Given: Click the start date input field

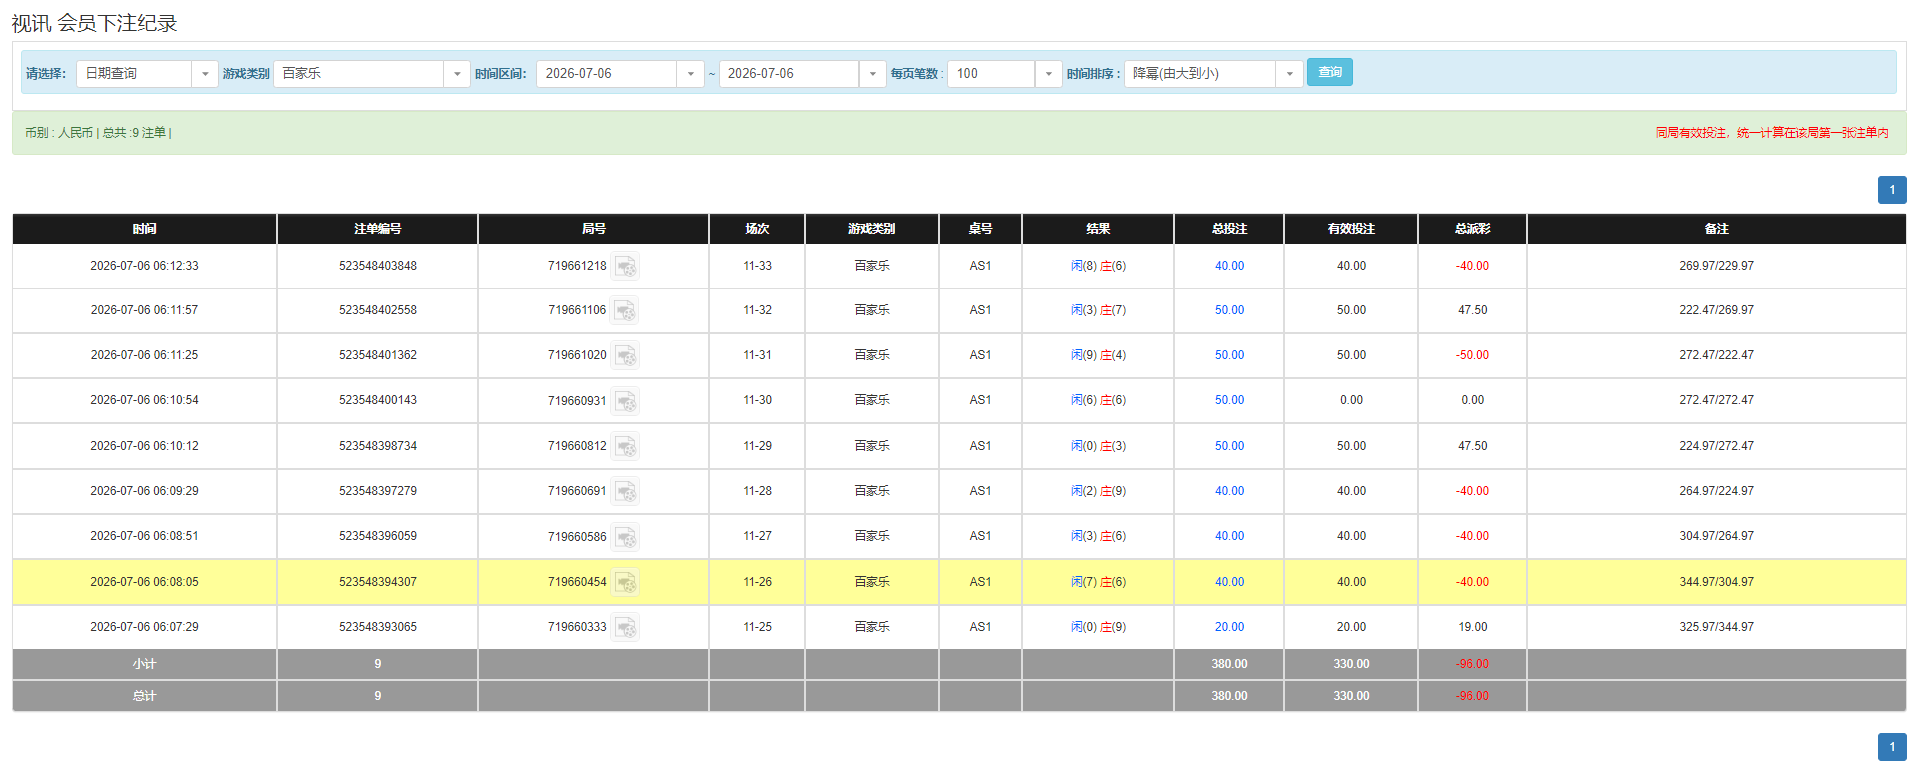Looking at the screenshot, I should (x=607, y=74).
